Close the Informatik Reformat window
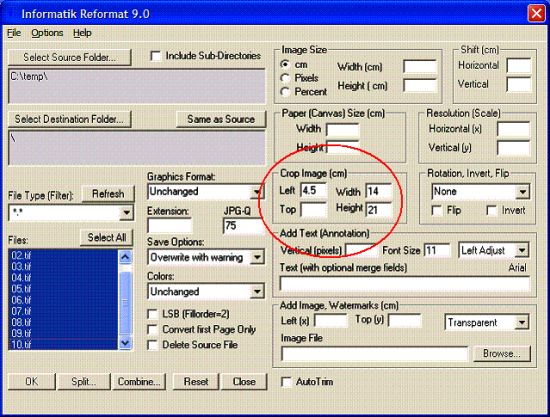The width and height of the screenshot is (550, 417). (536, 14)
